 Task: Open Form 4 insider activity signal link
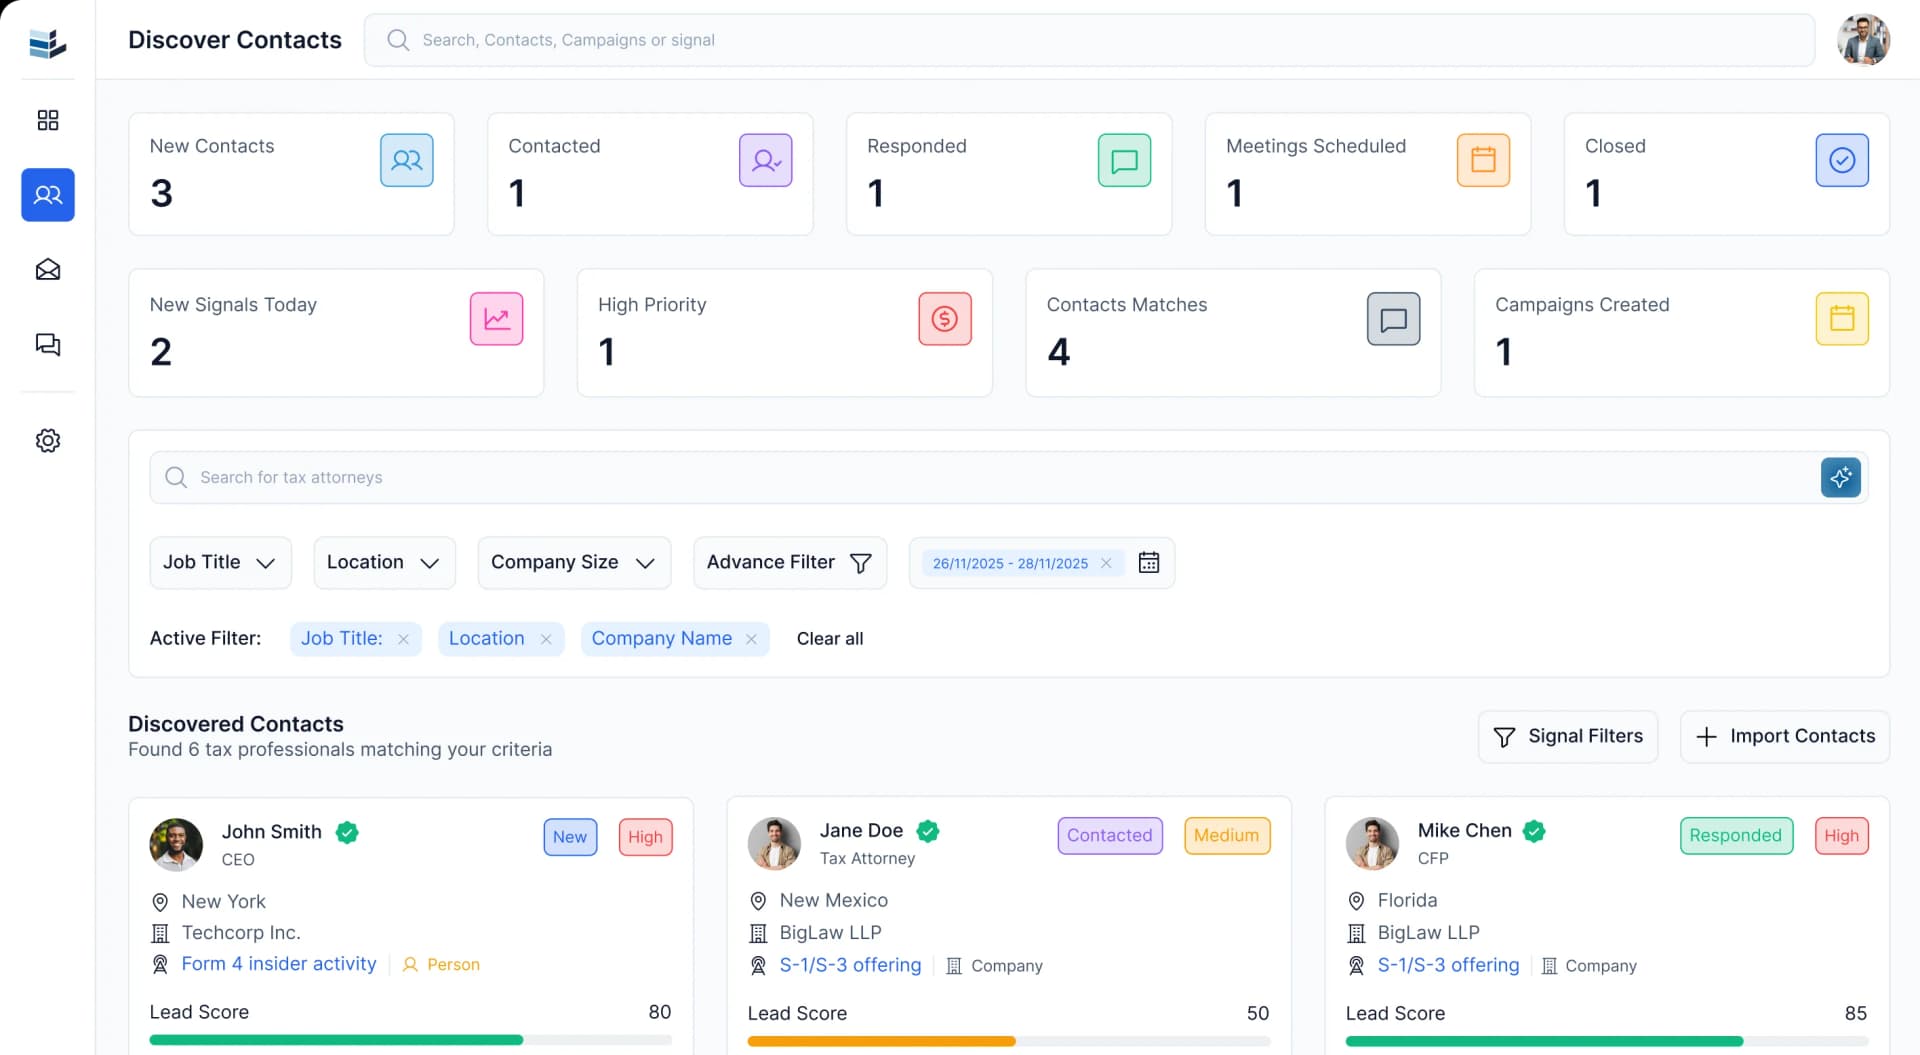click(279, 964)
